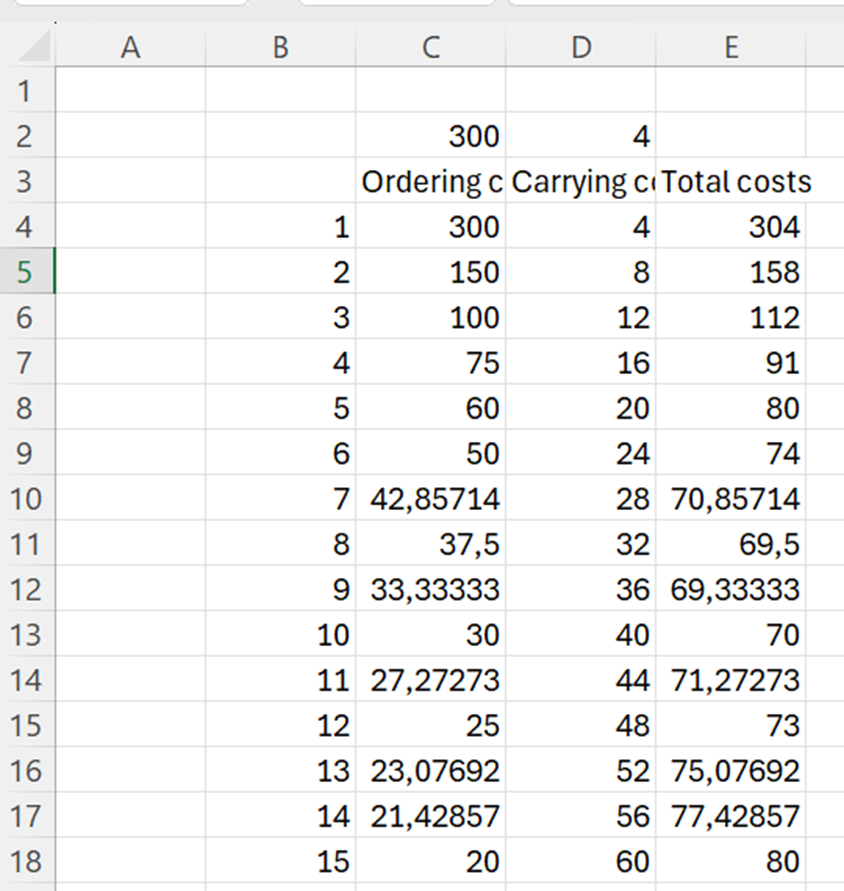The image size is (844, 891).
Task: Select column header E
Action: pyautogui.click(x=731, y=46)
